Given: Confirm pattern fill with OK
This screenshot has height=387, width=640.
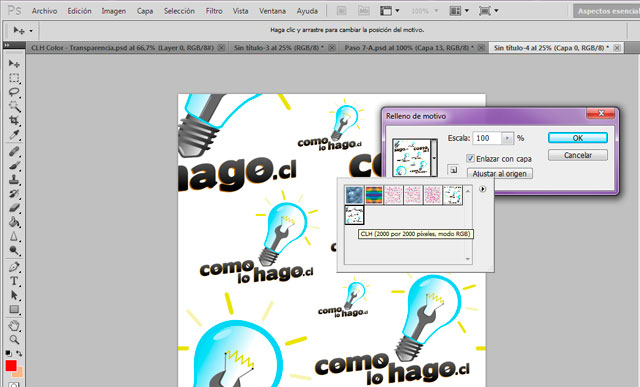Looking at the screenshot, I should (x=578, y=138).
